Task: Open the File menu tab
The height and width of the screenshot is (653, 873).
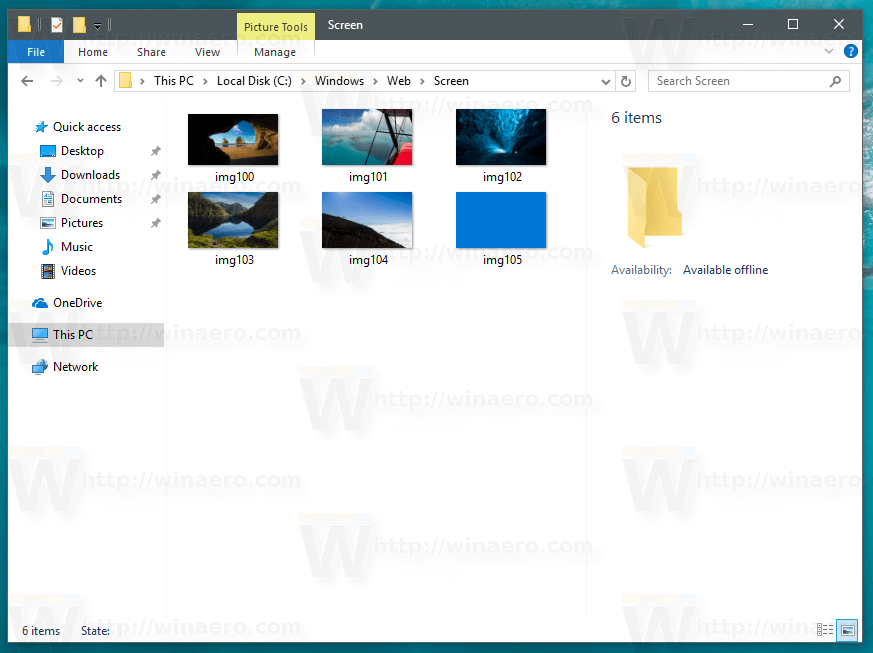Action: 36,52
